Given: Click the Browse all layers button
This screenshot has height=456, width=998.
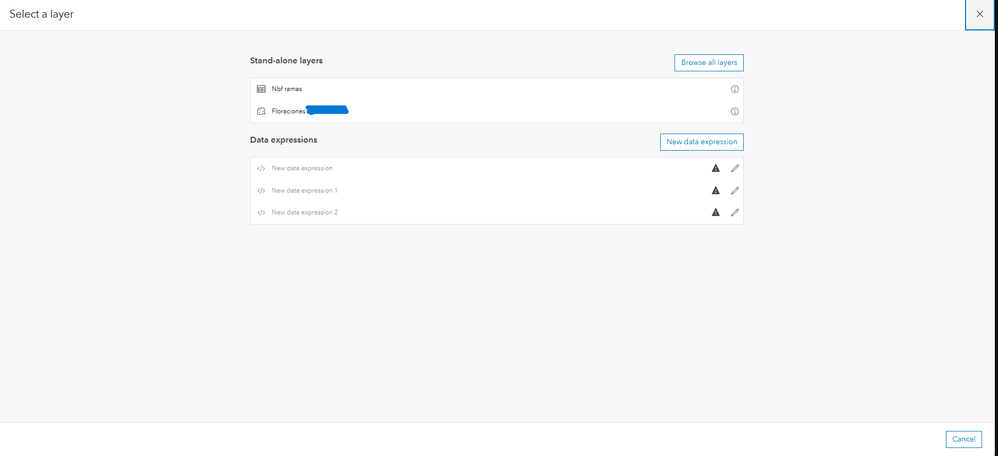Looking at the screenshot, I should point(708,62).
